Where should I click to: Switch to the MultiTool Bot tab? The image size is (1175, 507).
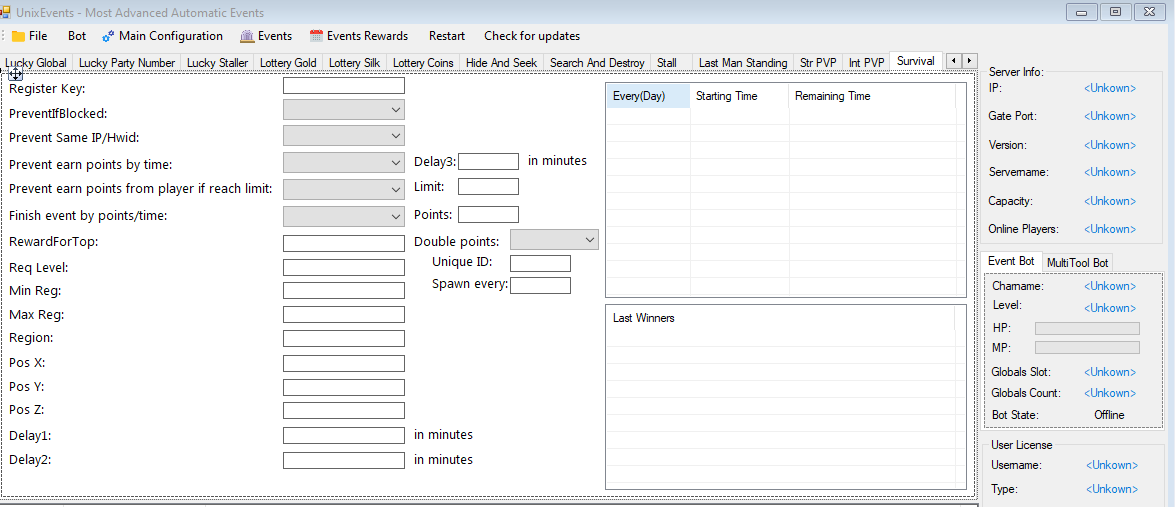pos(1078,263)
